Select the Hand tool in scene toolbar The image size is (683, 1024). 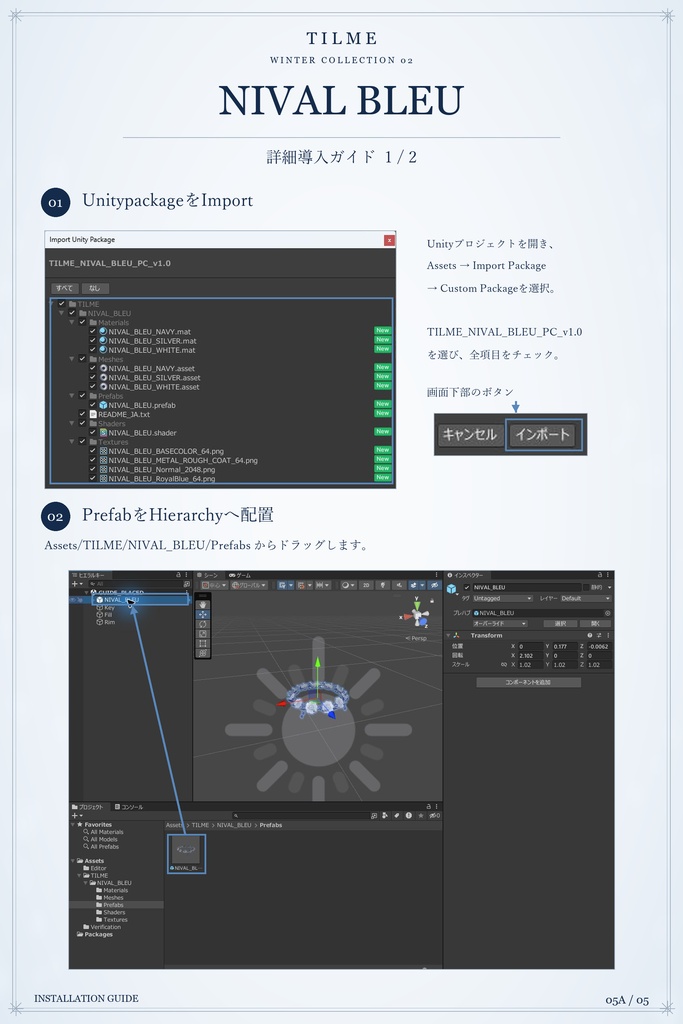click(x=203, y=605)
